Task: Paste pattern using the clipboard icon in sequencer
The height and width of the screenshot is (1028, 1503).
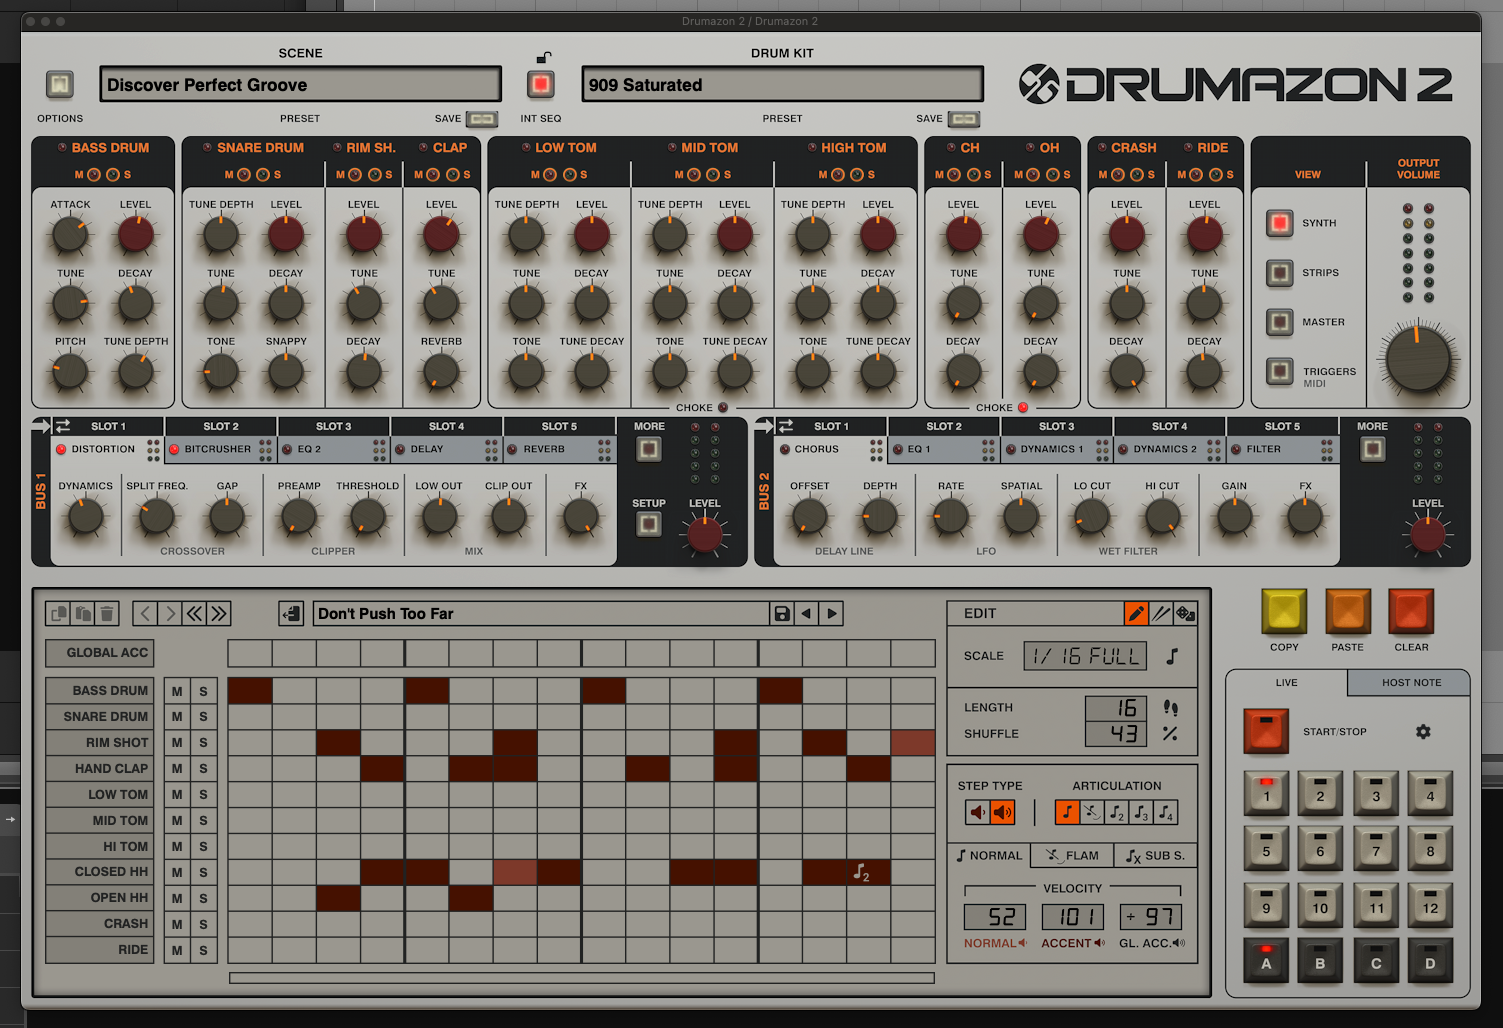Action: [x=84, y=613]
